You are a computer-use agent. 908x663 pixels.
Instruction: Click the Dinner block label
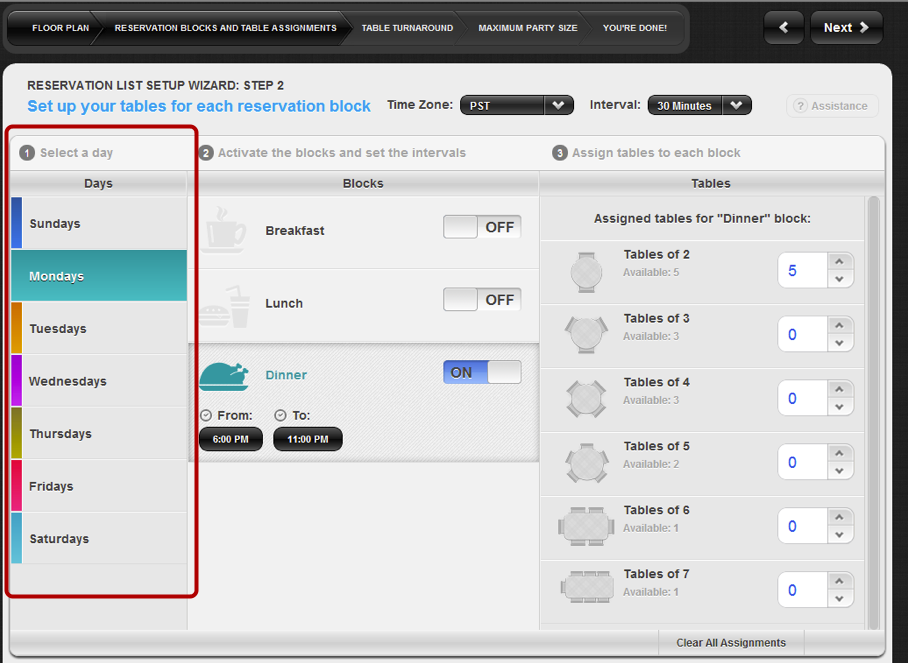pos(286,375)
